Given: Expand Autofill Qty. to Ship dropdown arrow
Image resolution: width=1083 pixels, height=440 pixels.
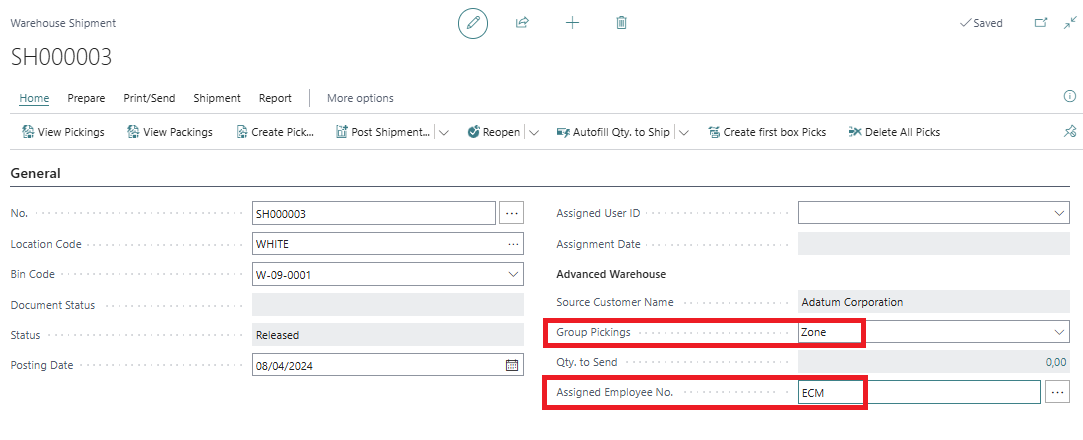Looking at the screenshot, I should point(684,132).
